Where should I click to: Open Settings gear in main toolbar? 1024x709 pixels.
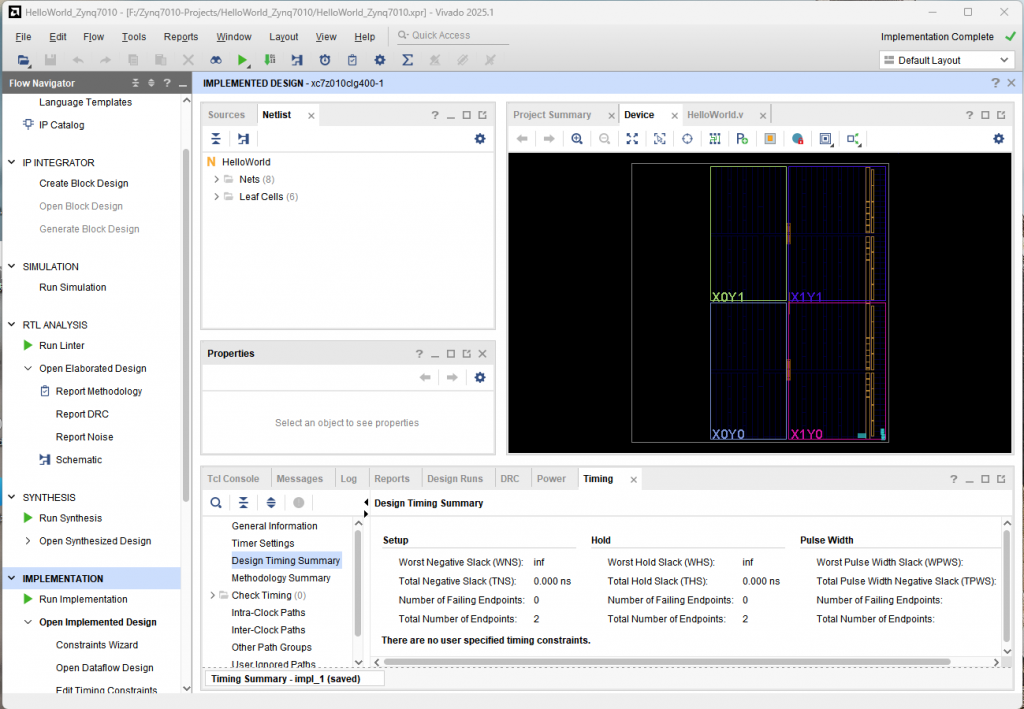tap(379, 60)
